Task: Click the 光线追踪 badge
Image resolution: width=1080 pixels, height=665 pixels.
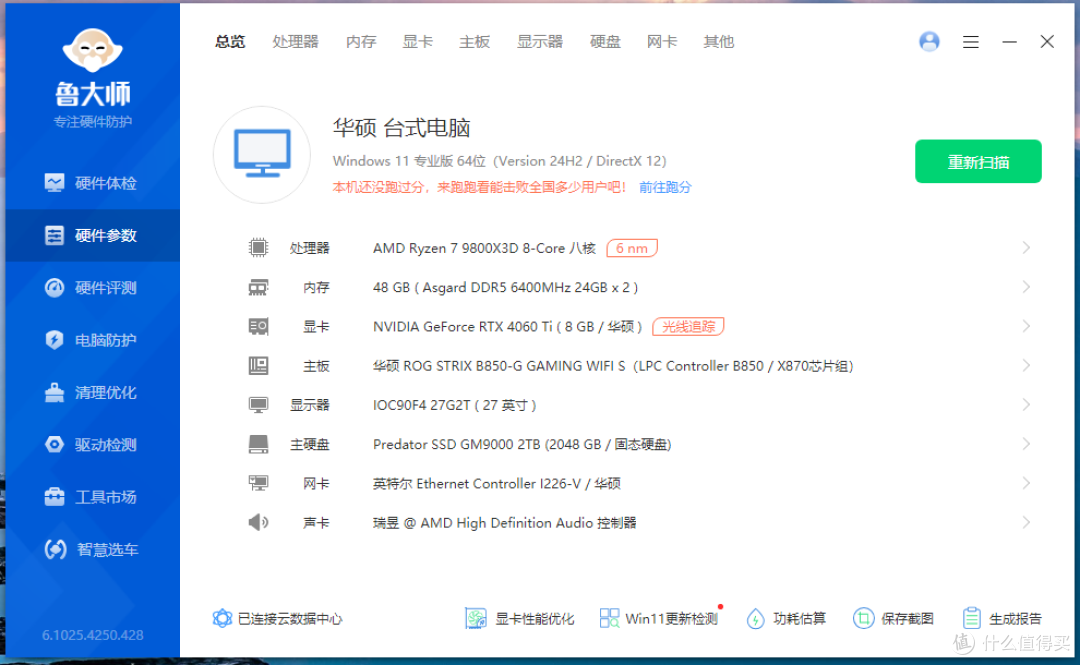Action: click(688, 327)
